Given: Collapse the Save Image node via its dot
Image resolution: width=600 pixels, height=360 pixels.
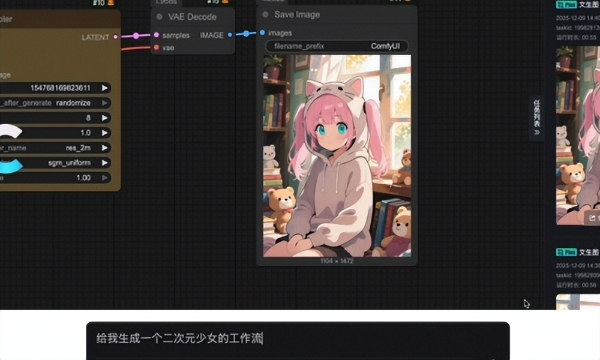Looking at the screenshot, I should [x=265, y=15].
